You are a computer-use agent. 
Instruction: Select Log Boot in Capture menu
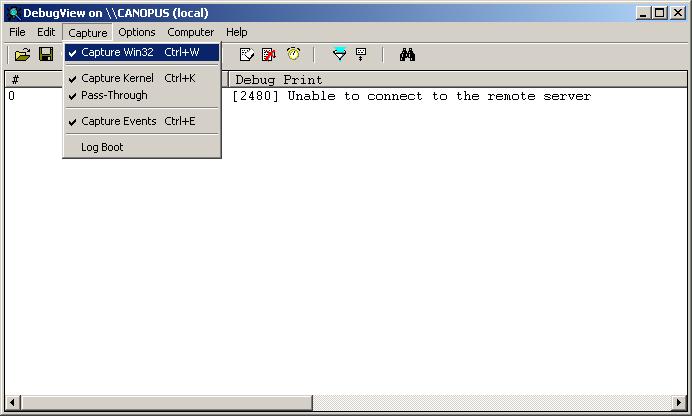142,147
